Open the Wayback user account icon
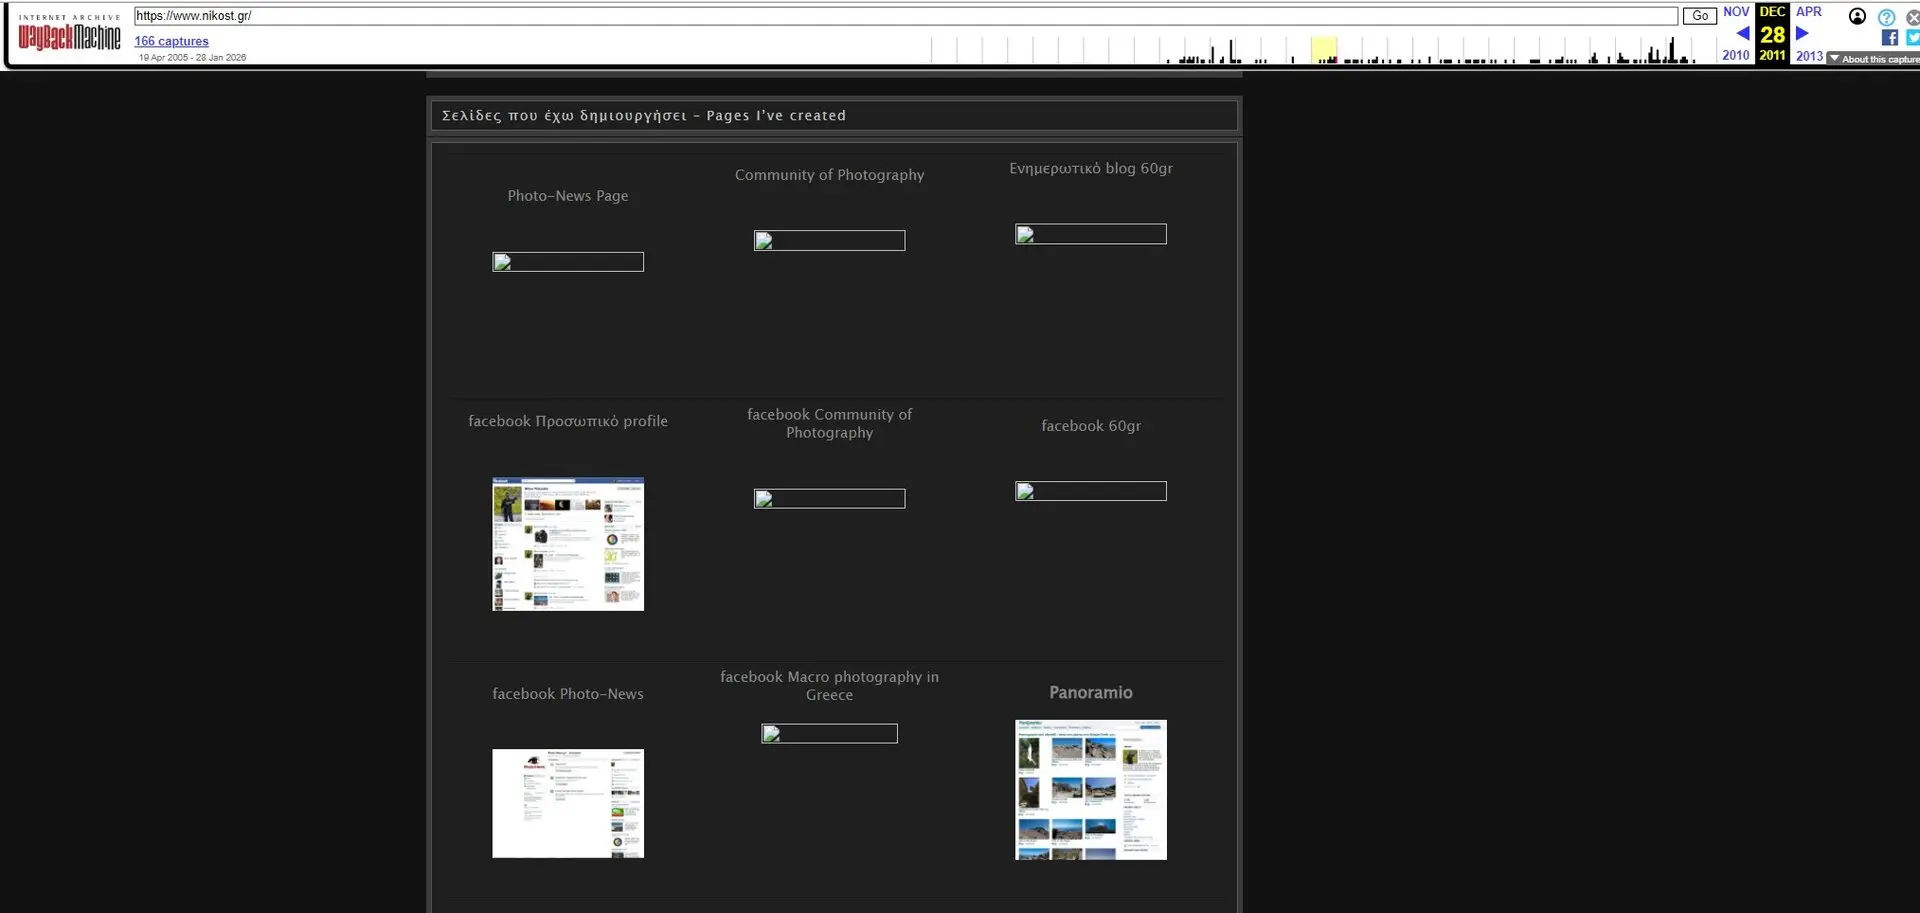This screenshot has height=913, width=1920. (x=1857, y=16)
